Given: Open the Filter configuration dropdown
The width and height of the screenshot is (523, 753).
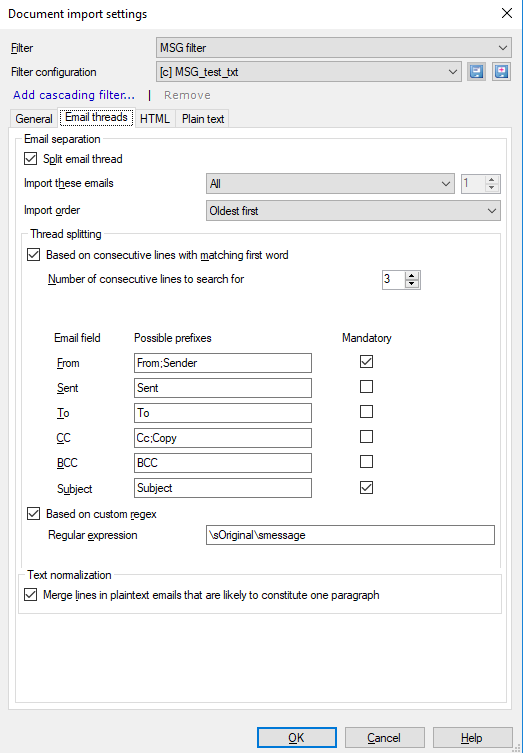Looking at the screenshot, I should click(309, 72).
